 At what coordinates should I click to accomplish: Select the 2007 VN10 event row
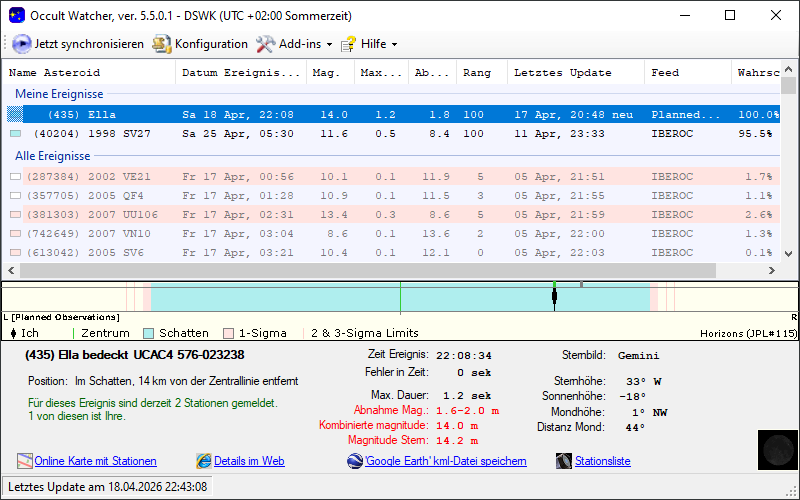(393, 234)
